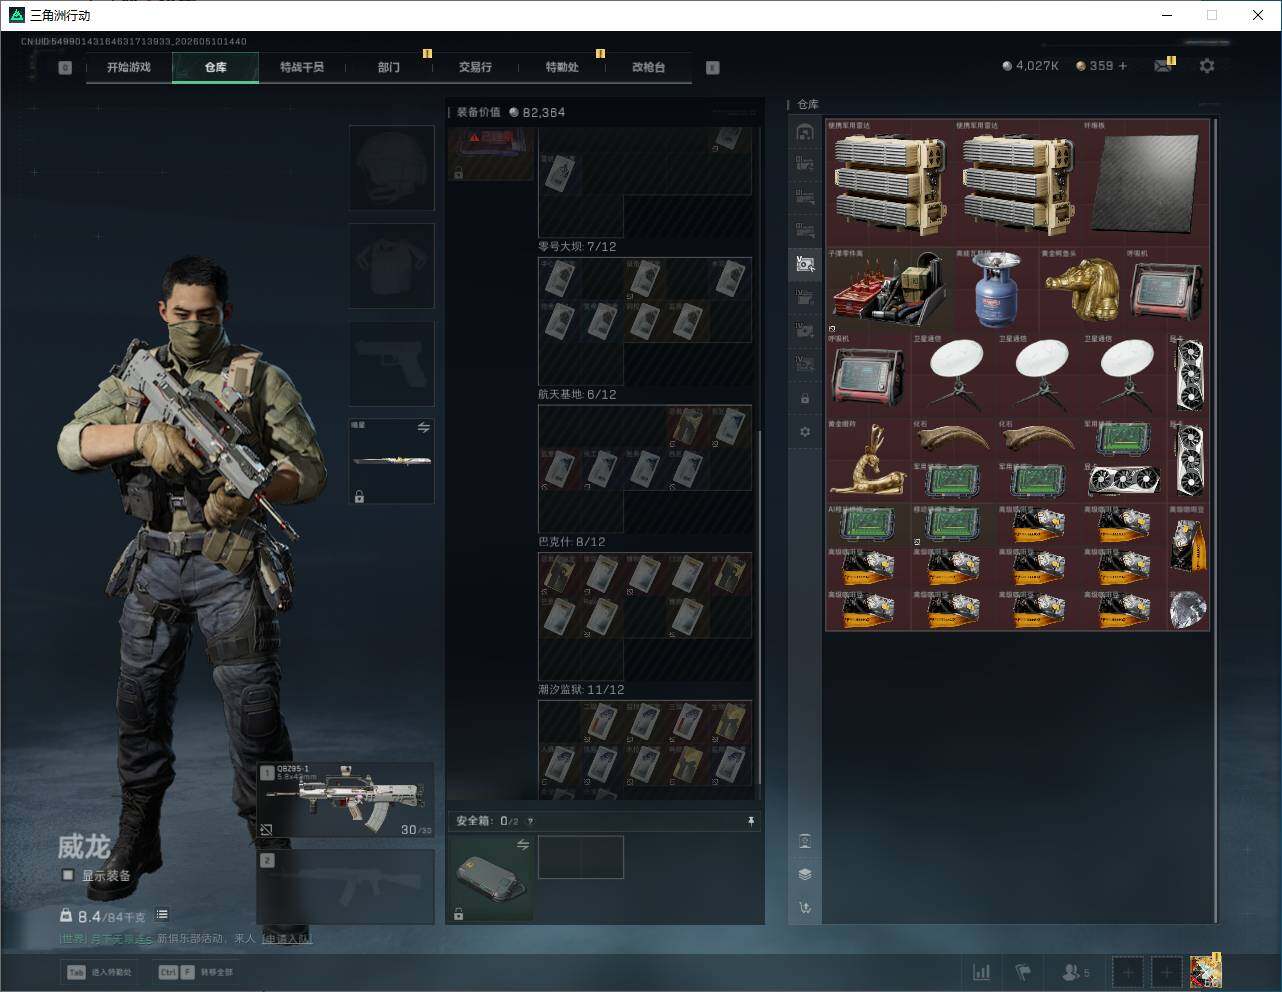Screen dimensions: 1282x992
Task: Select the golden gazelle statue item
Action: (868, 460)
